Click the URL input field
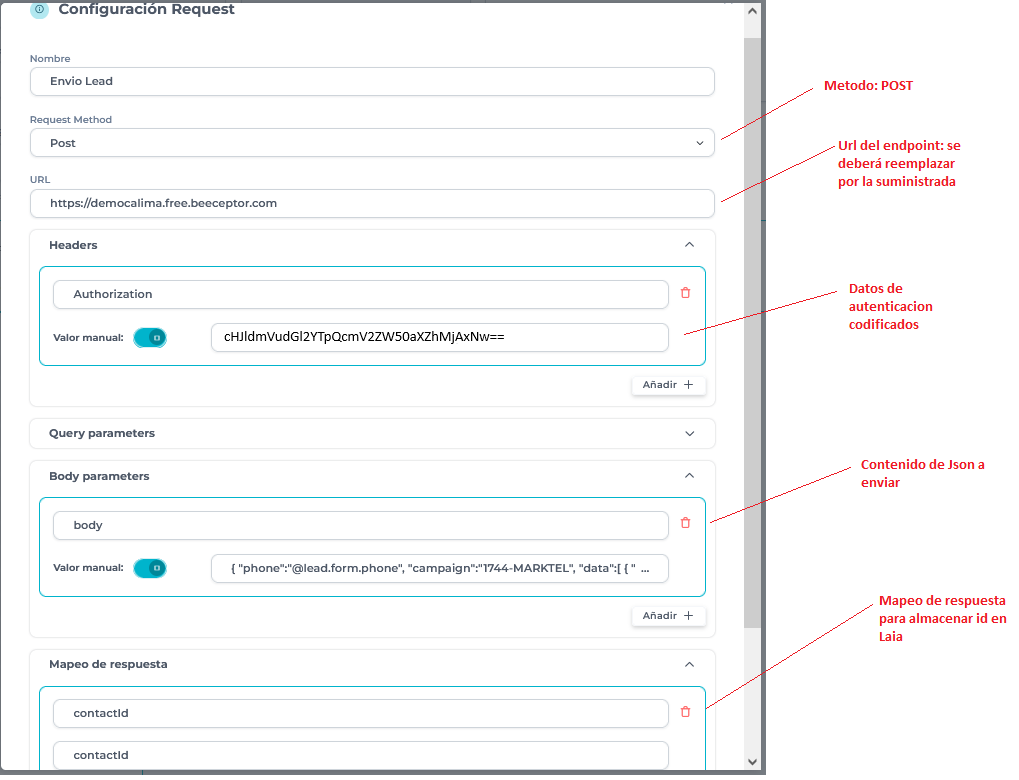The height and width of the screenshot is (780, 1019). click(372, 203)
